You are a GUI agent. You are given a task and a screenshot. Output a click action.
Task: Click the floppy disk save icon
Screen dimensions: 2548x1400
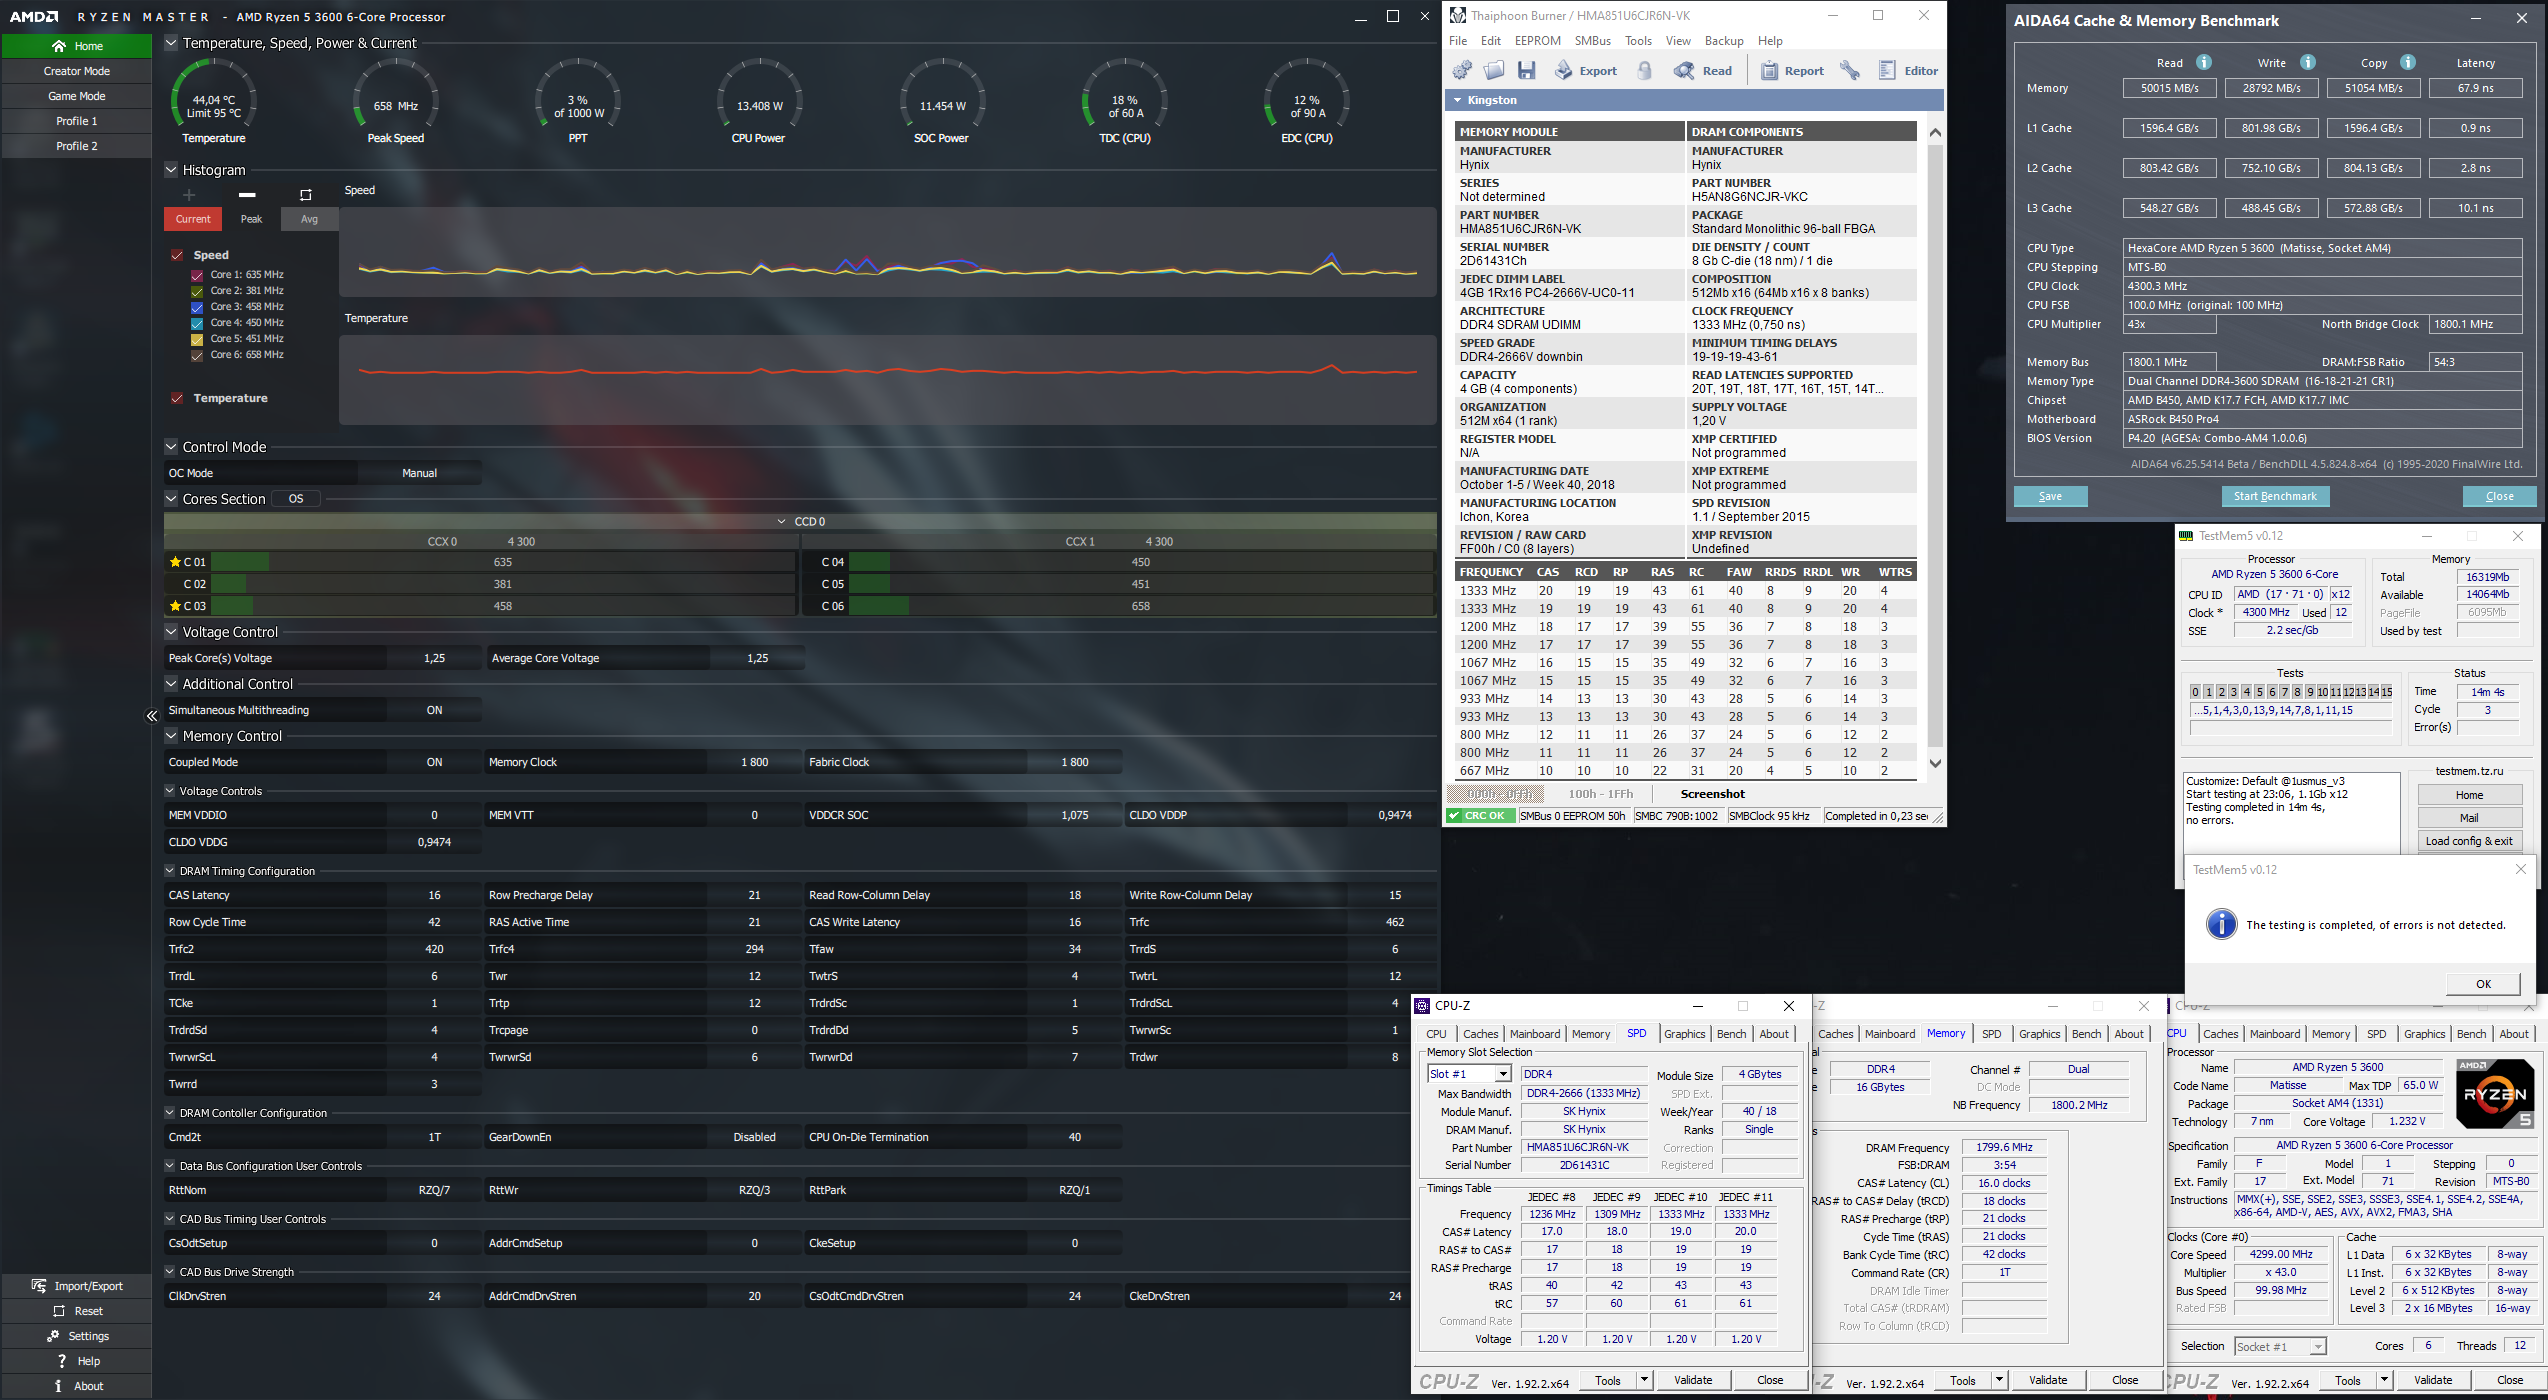(x=1526, y=70)
